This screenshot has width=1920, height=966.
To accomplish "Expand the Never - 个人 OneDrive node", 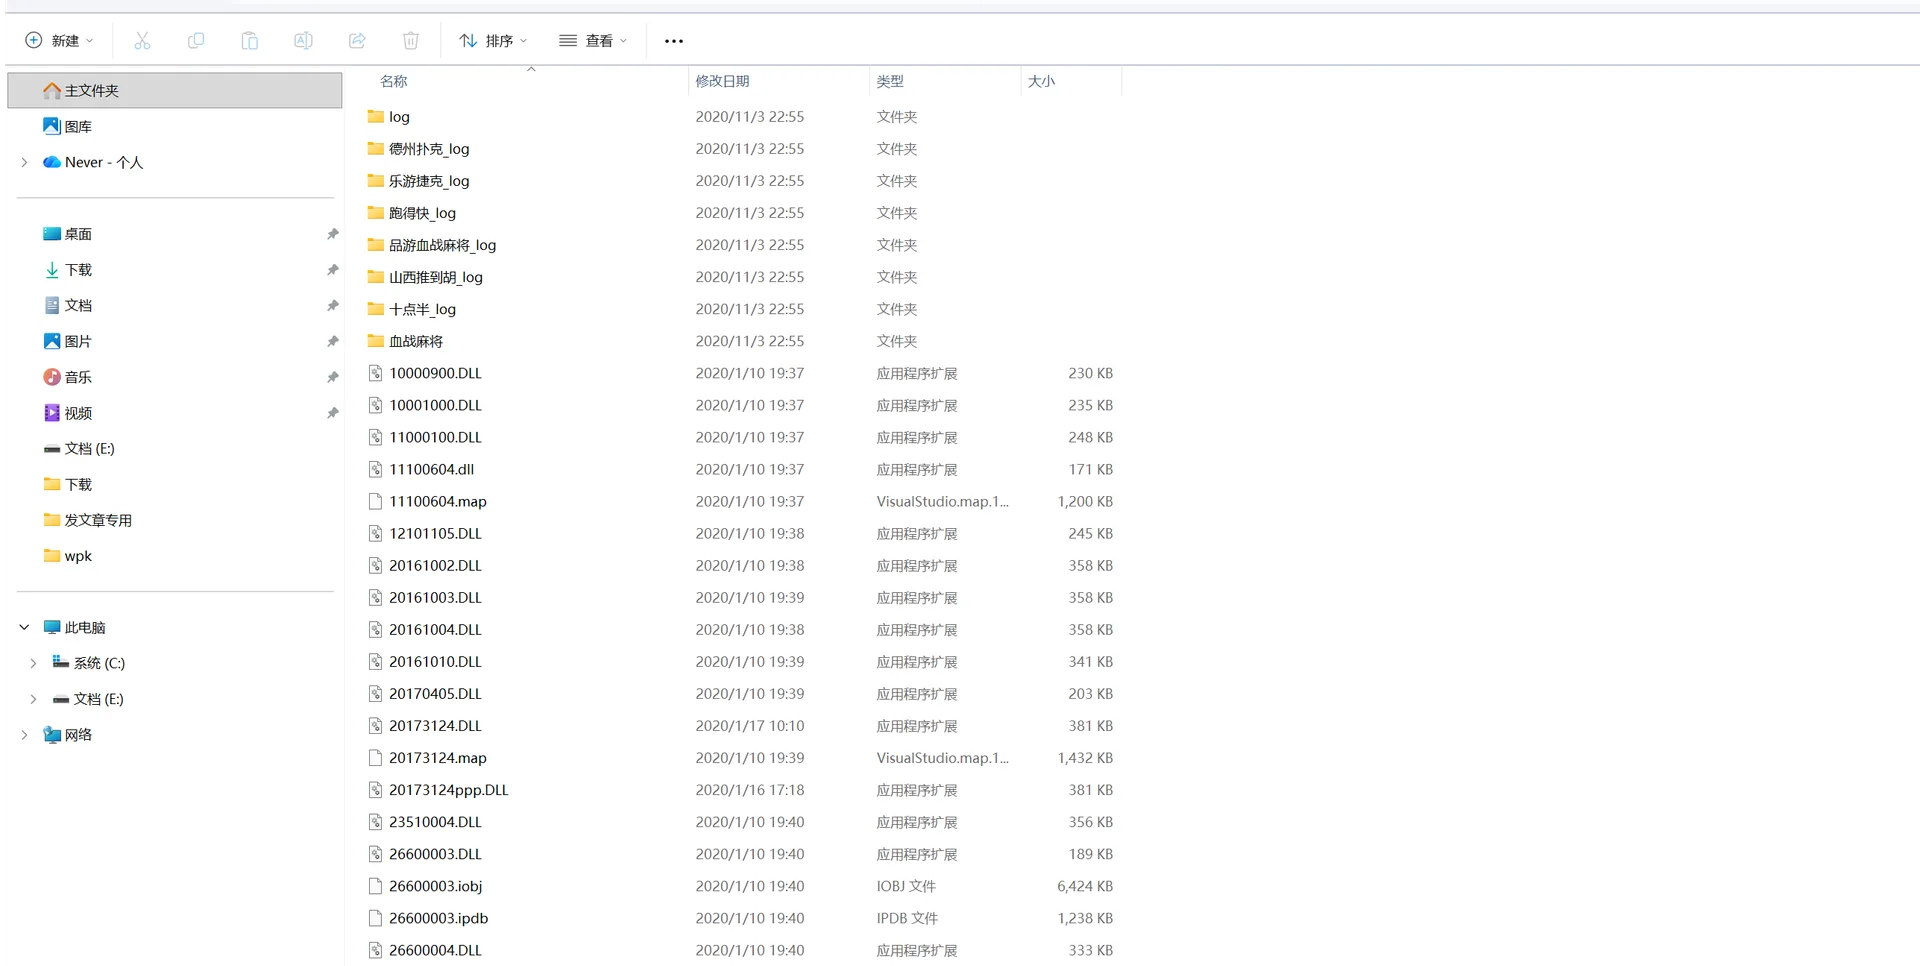I will click(x=24, y=162).
